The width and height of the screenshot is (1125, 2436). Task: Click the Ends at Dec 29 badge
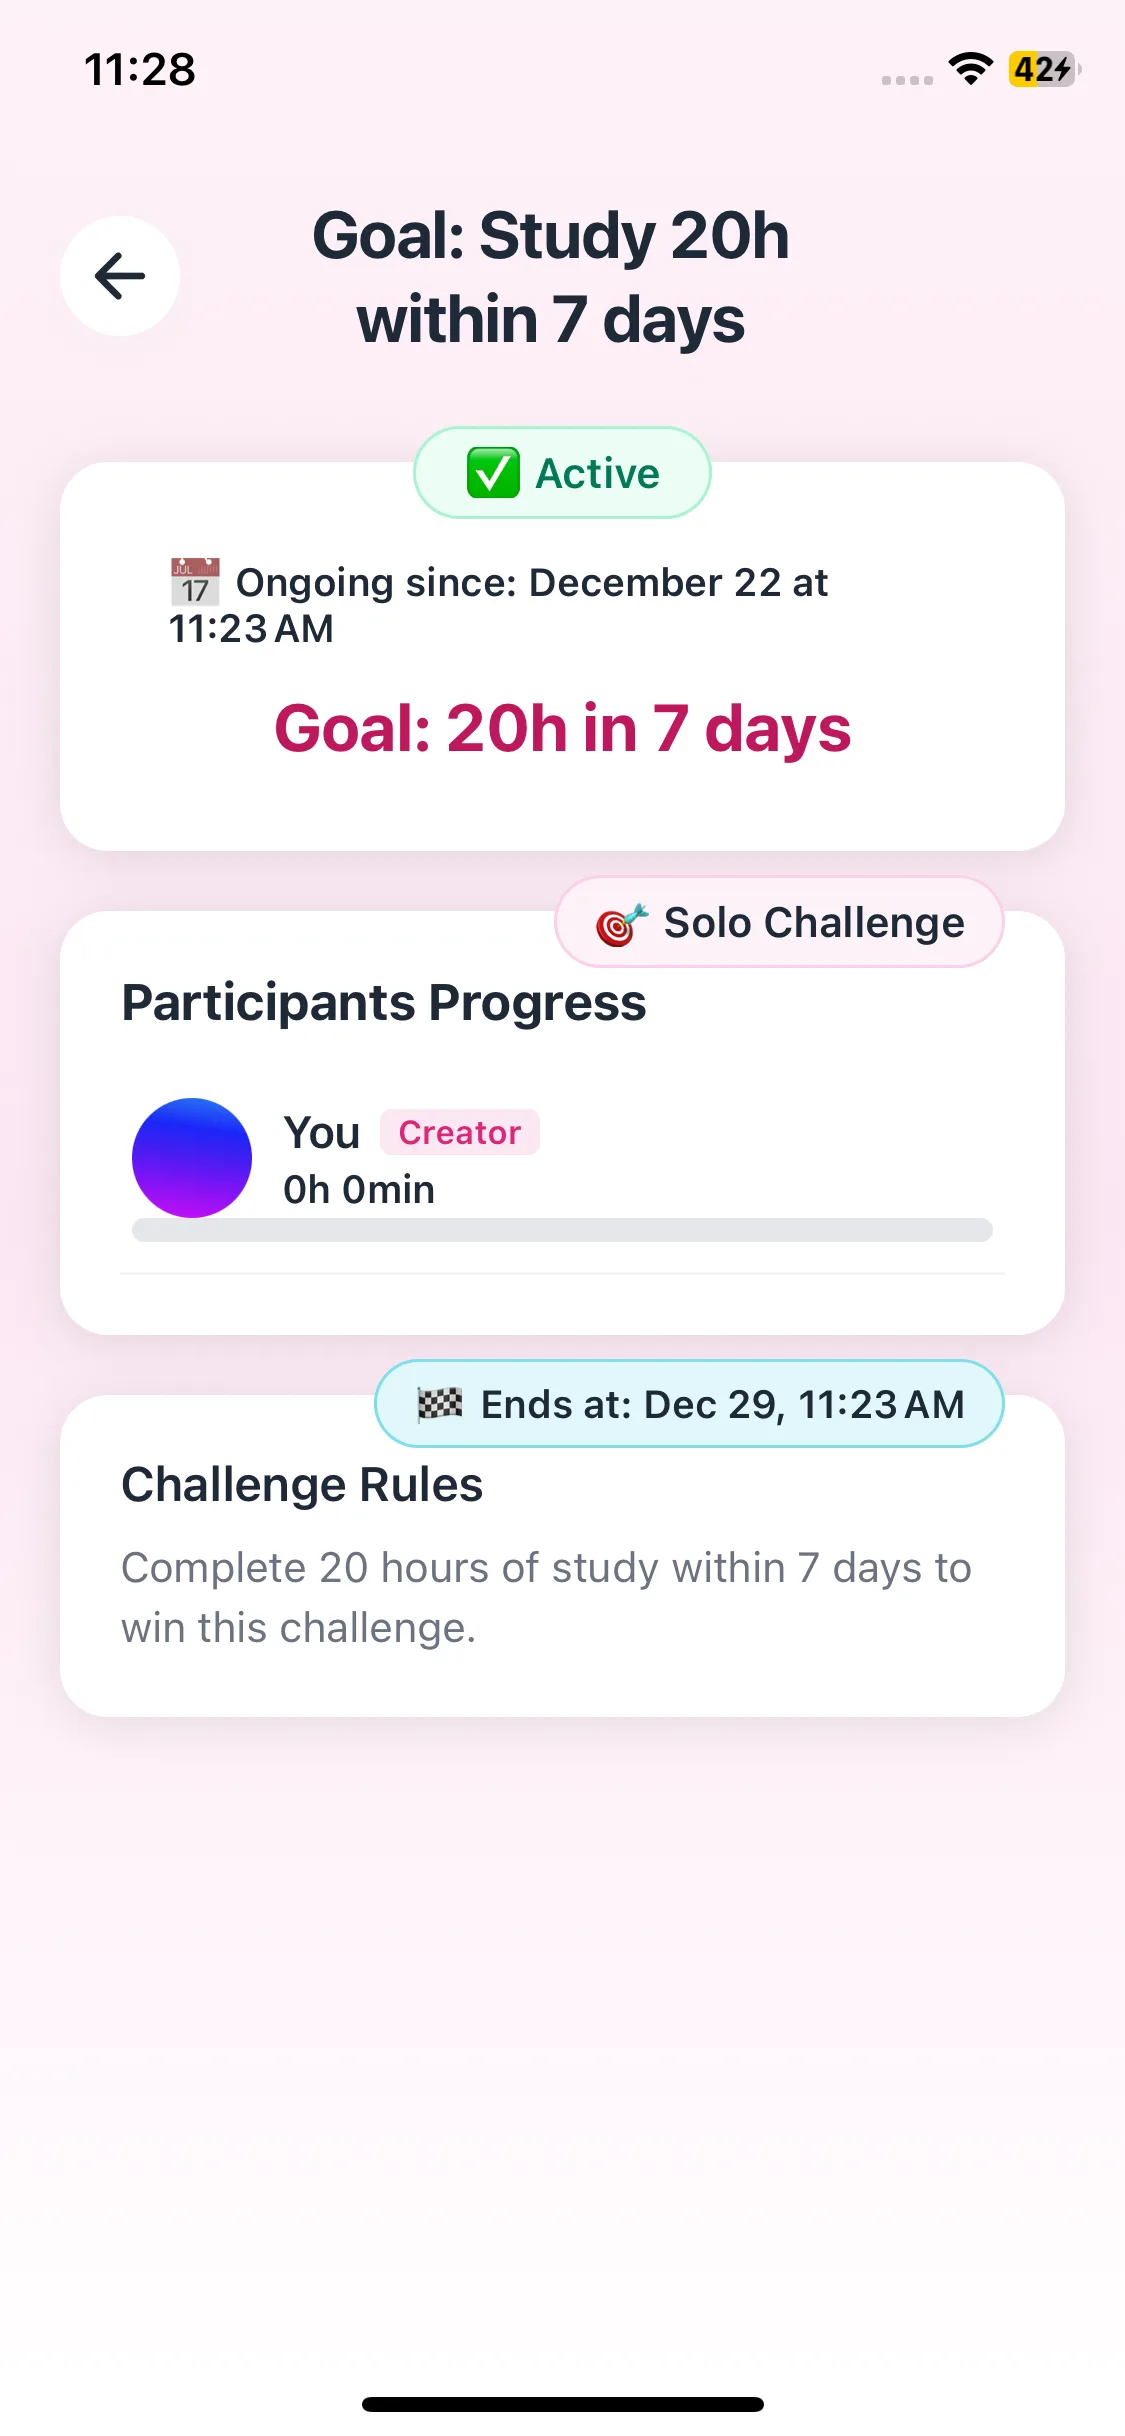coord(689,1404)
